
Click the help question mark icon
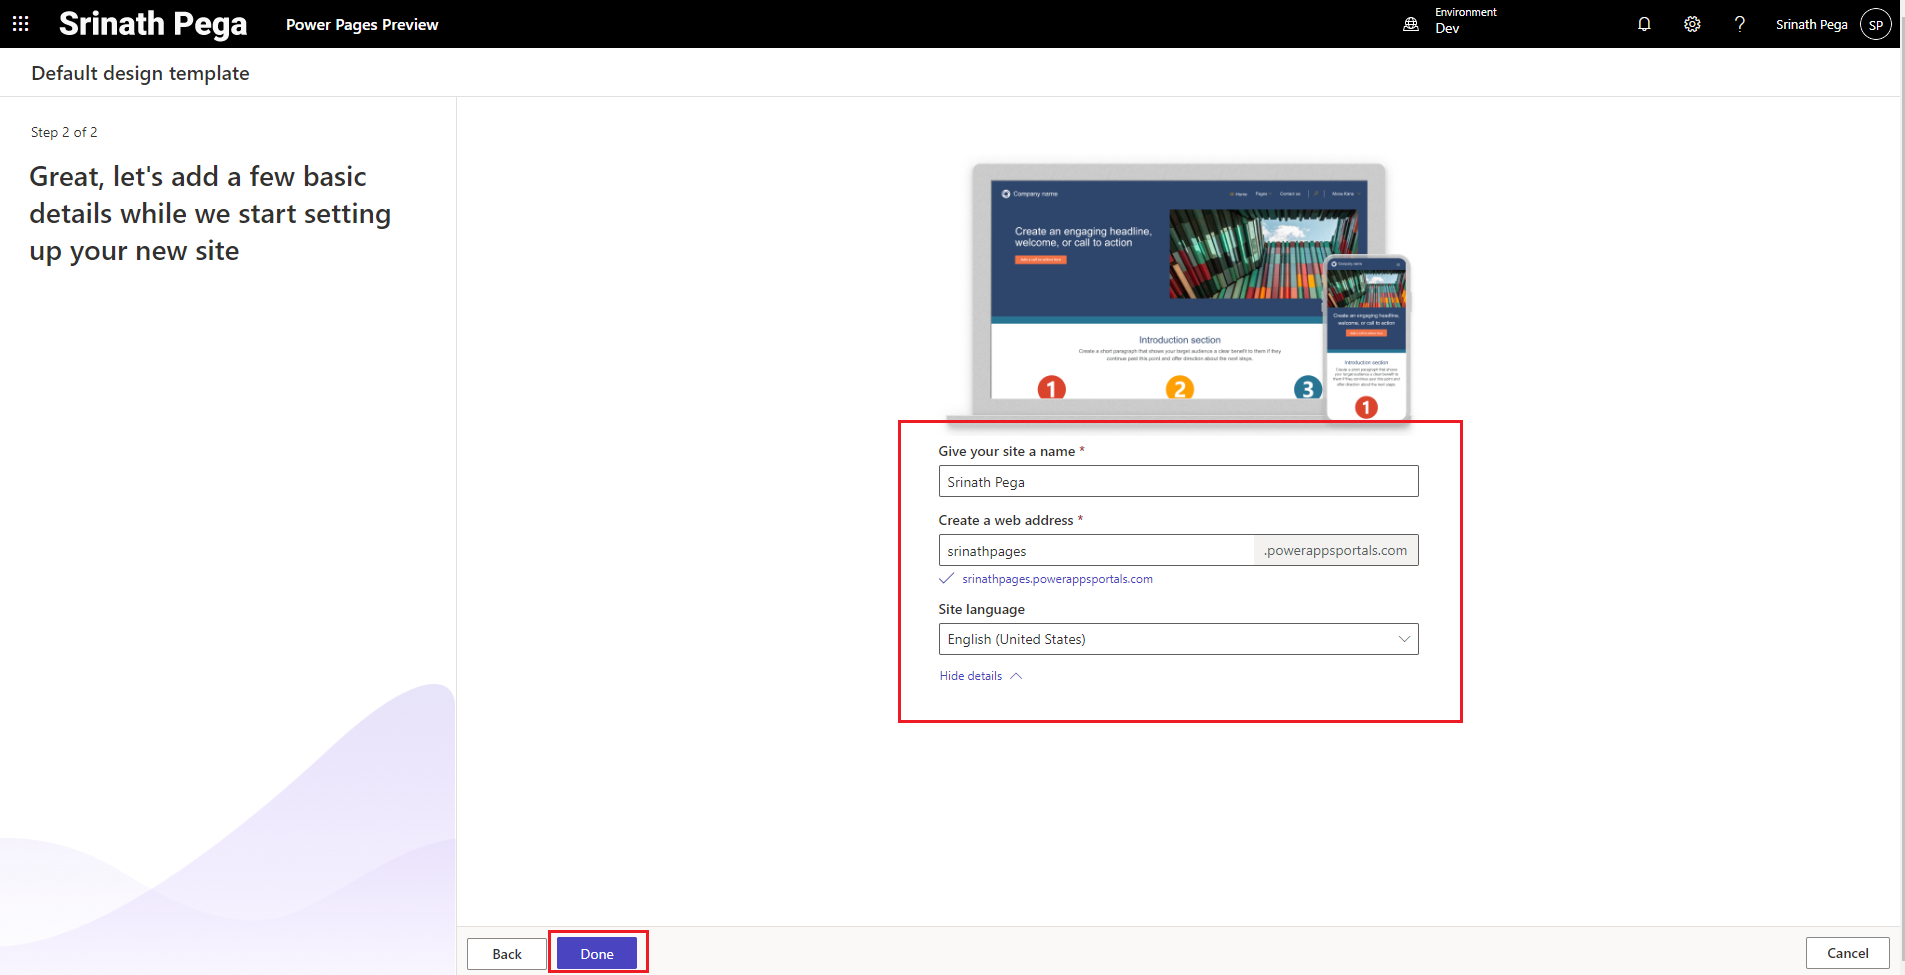pos(1740,24)
